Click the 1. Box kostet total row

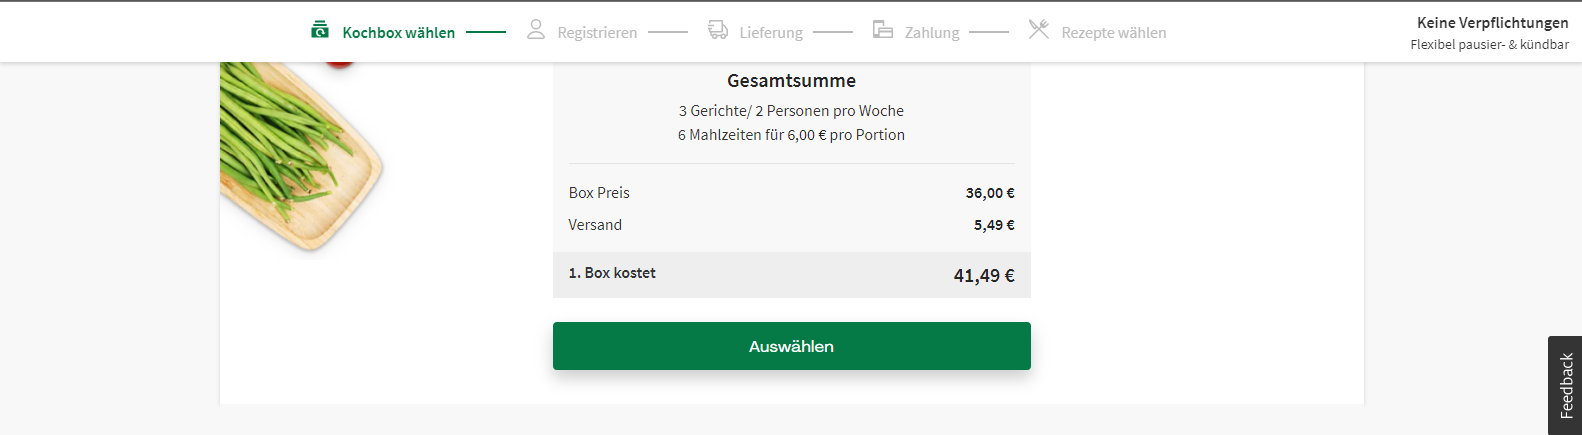coord(792,275)
